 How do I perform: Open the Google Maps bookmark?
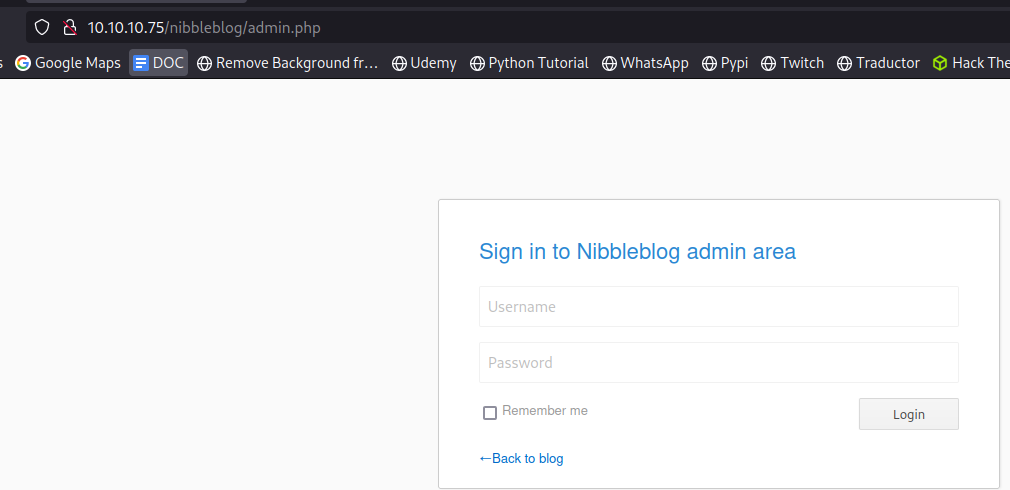[x=68, y=63]
